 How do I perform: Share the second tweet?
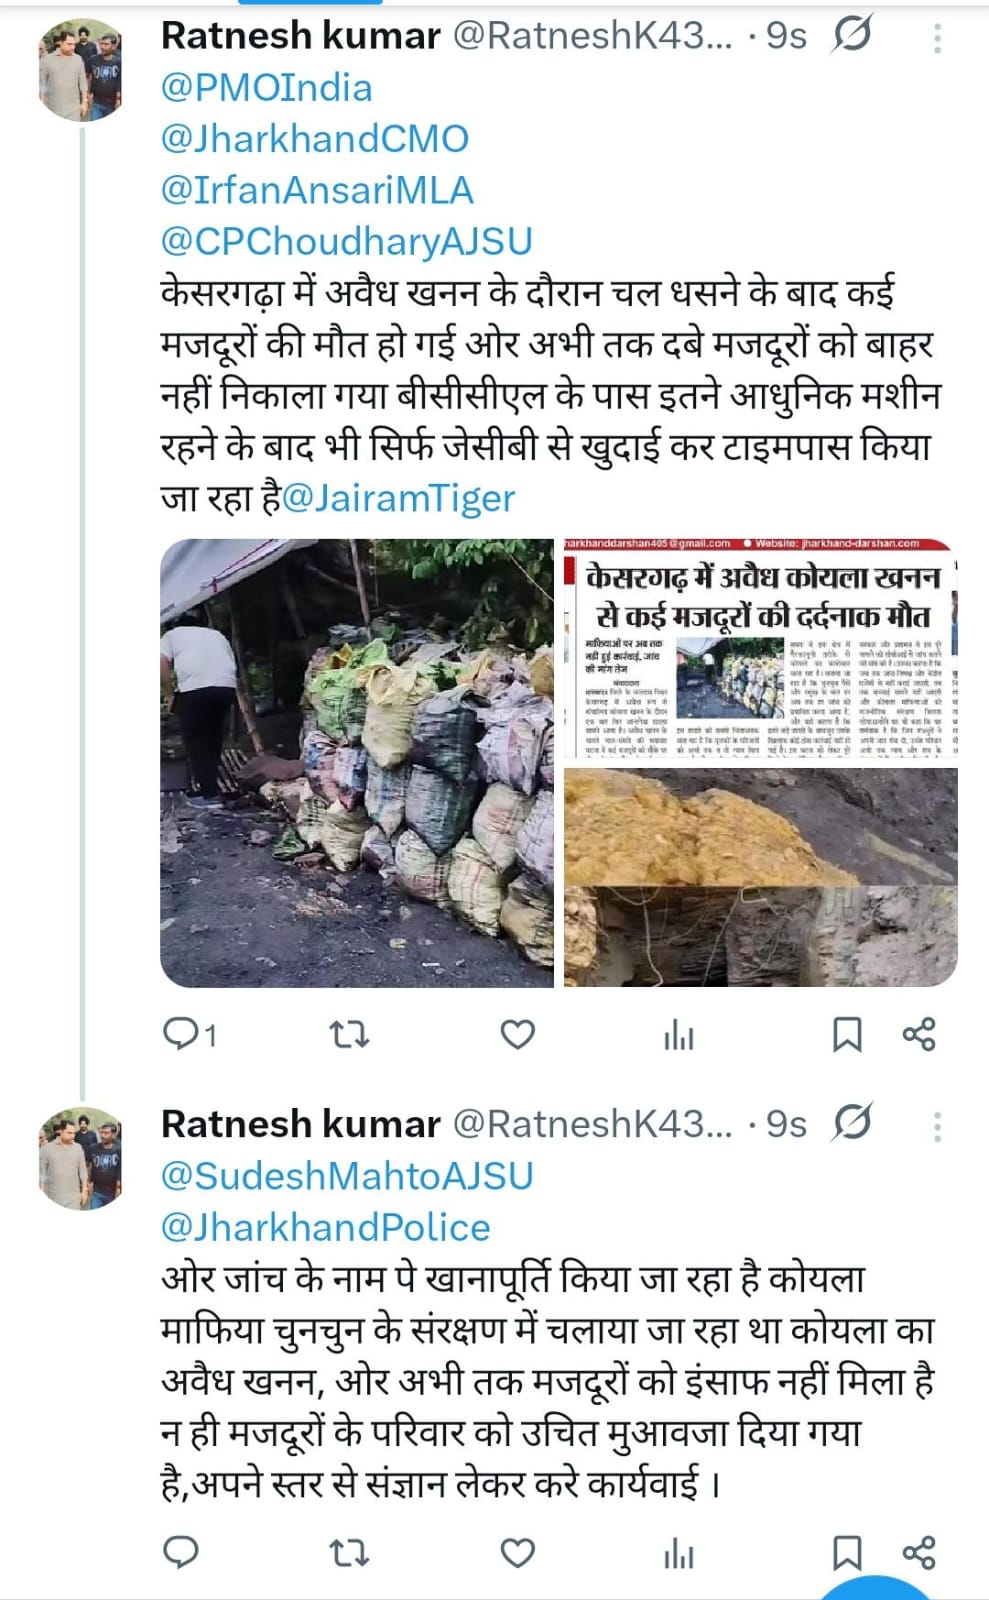(919, 1553)
